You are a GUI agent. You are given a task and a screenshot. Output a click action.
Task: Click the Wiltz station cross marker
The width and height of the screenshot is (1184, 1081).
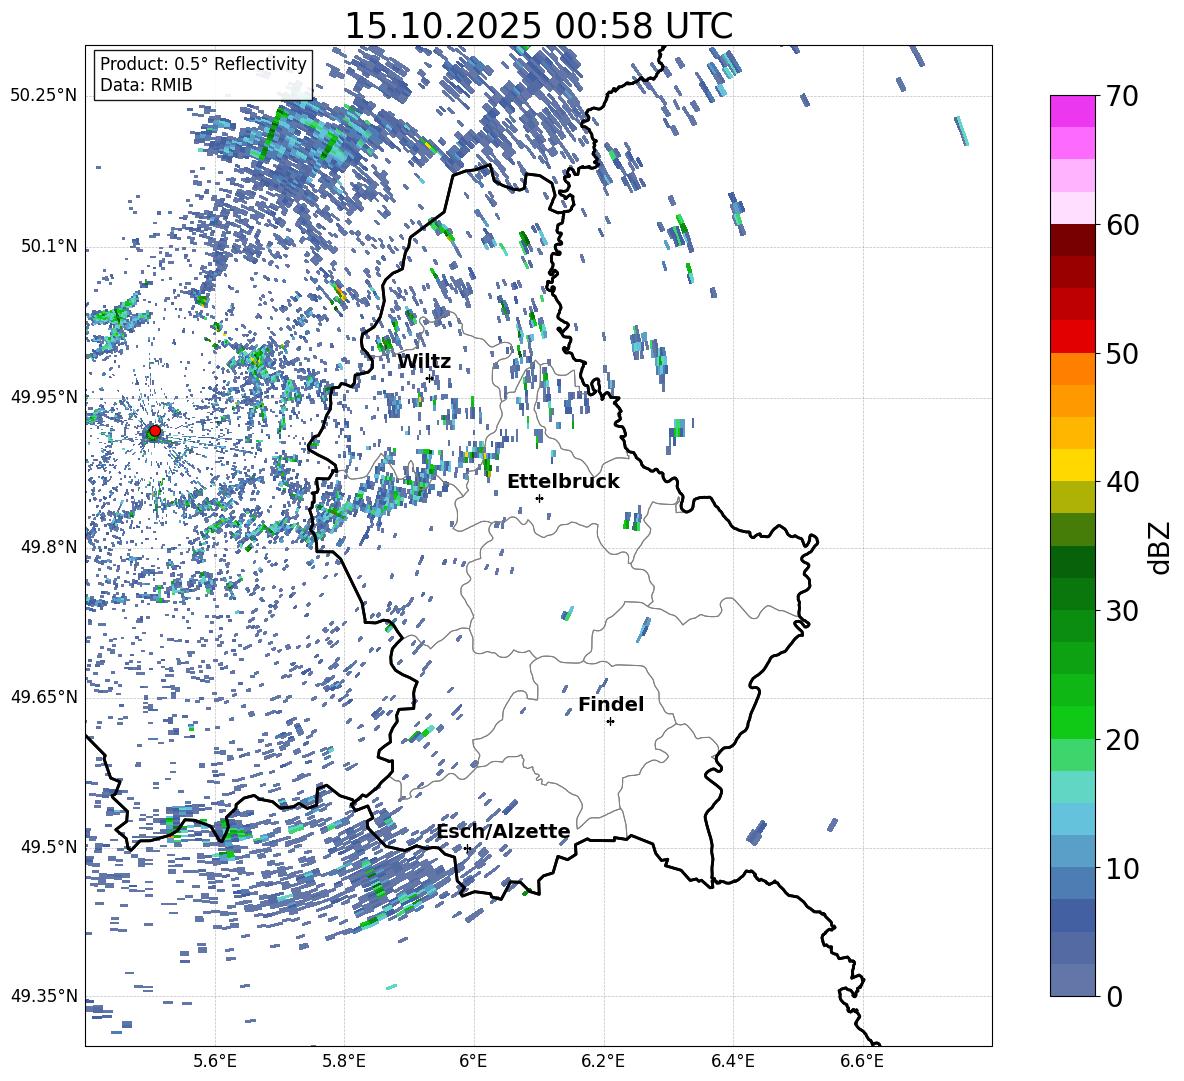click(430, 378)
